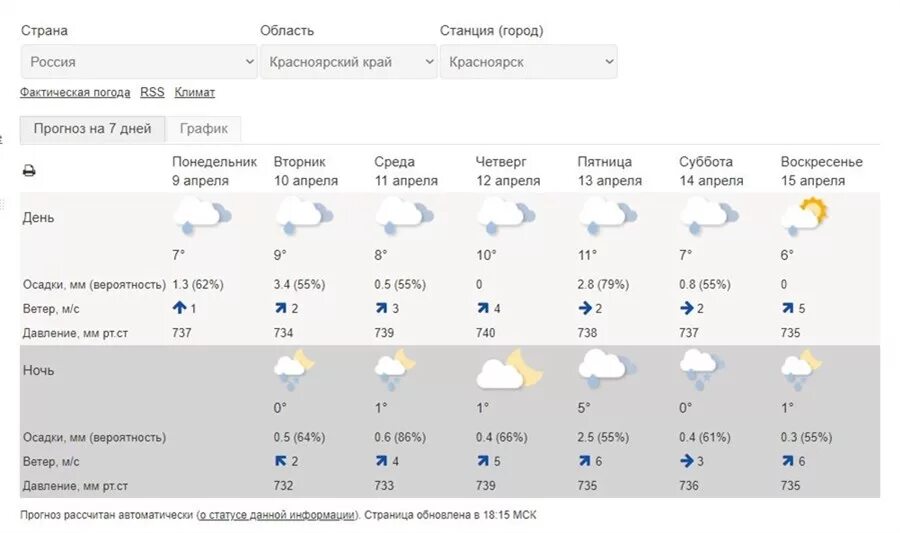Open the city dropdown showing Красноярск
This screenshot has height=533, width=900.
[529, 61]
